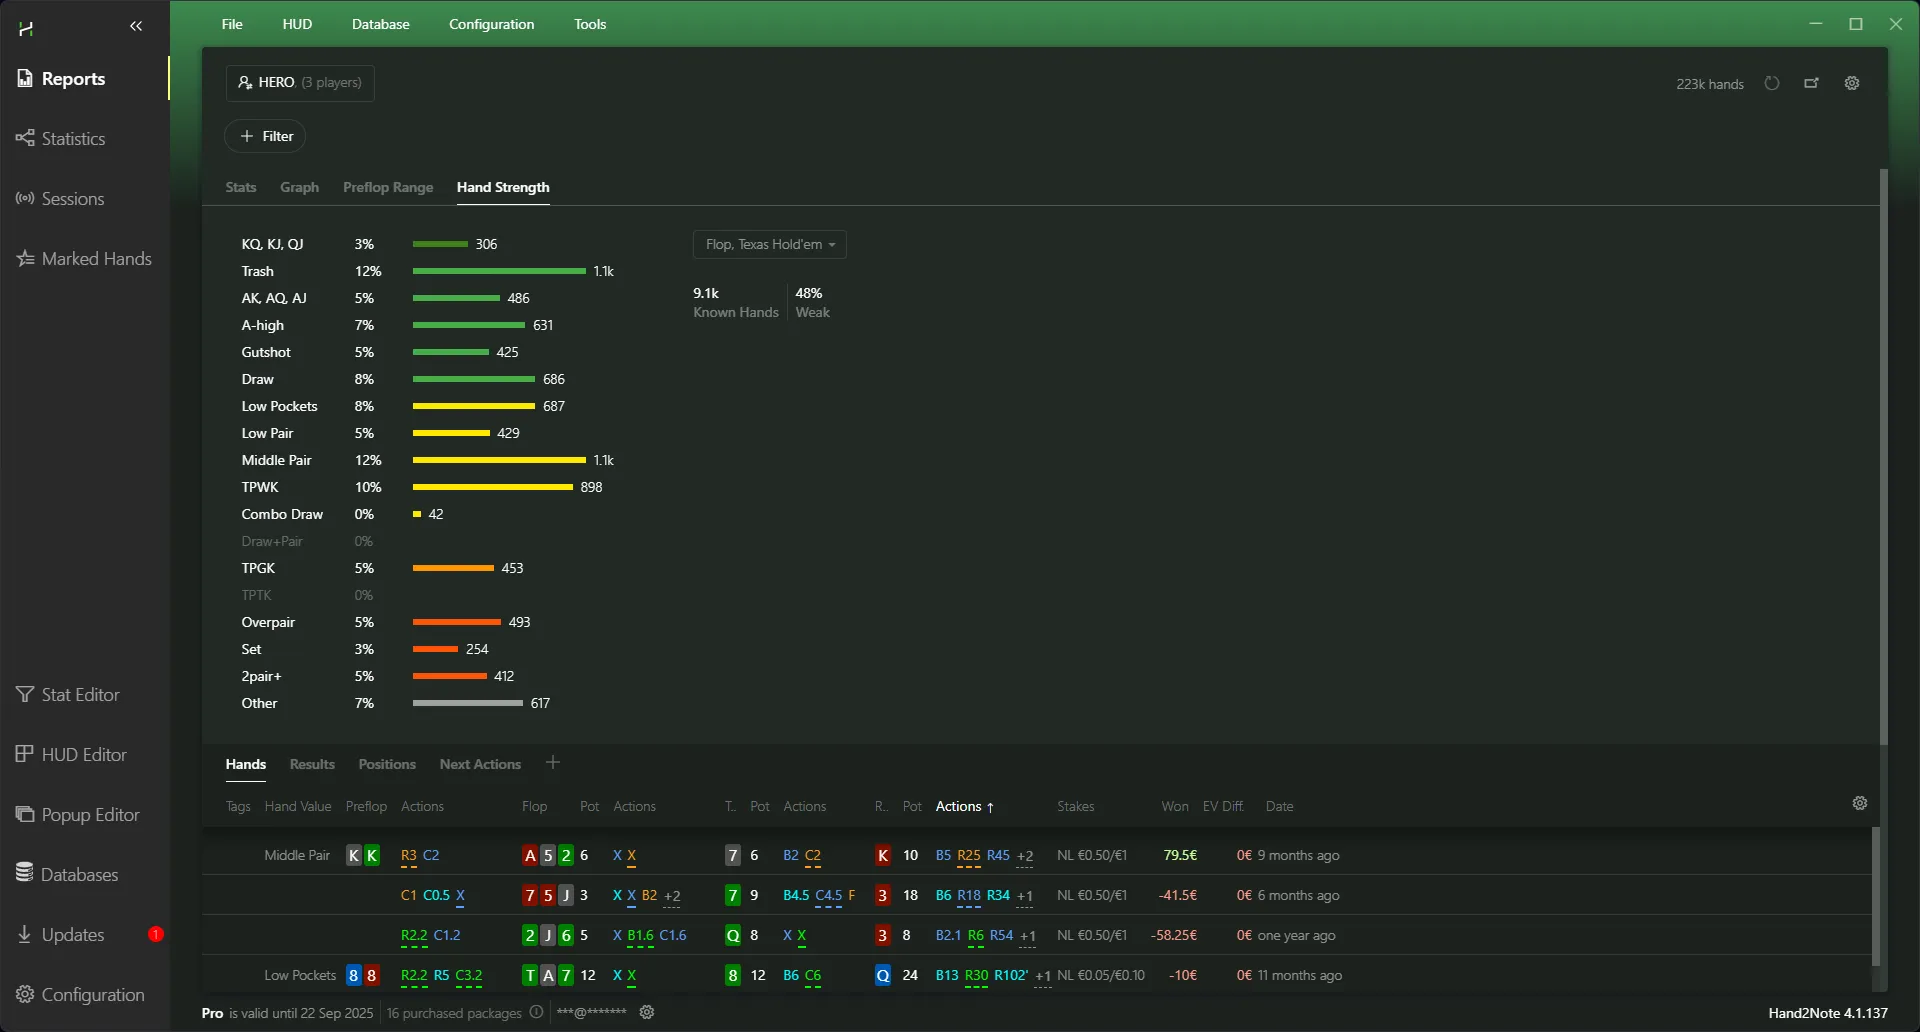1920x1032 pixels.
Task: Open the Popup Editor
Action: pos(90,815)
